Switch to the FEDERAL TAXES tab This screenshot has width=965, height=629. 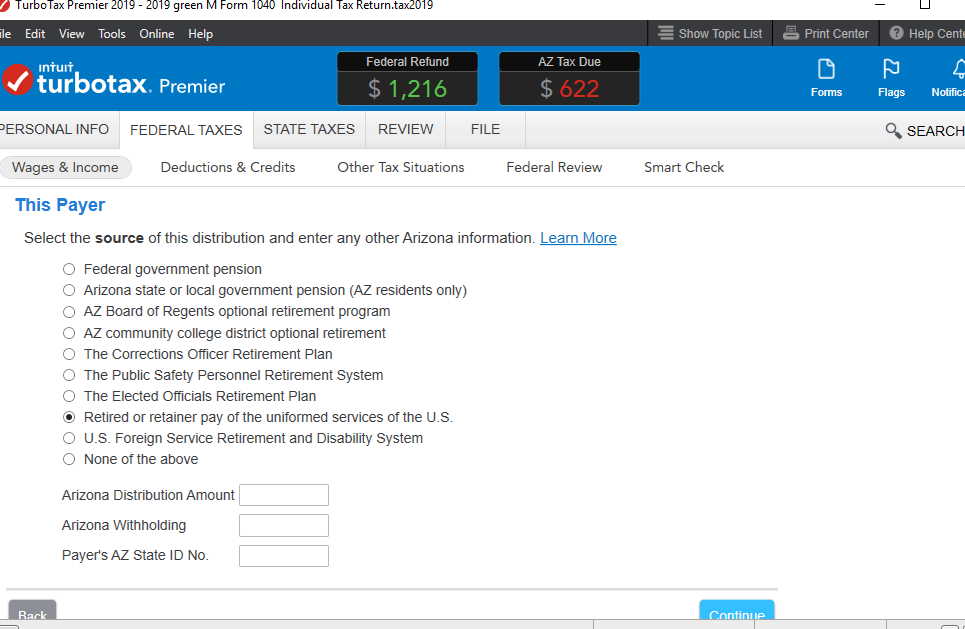186,130
